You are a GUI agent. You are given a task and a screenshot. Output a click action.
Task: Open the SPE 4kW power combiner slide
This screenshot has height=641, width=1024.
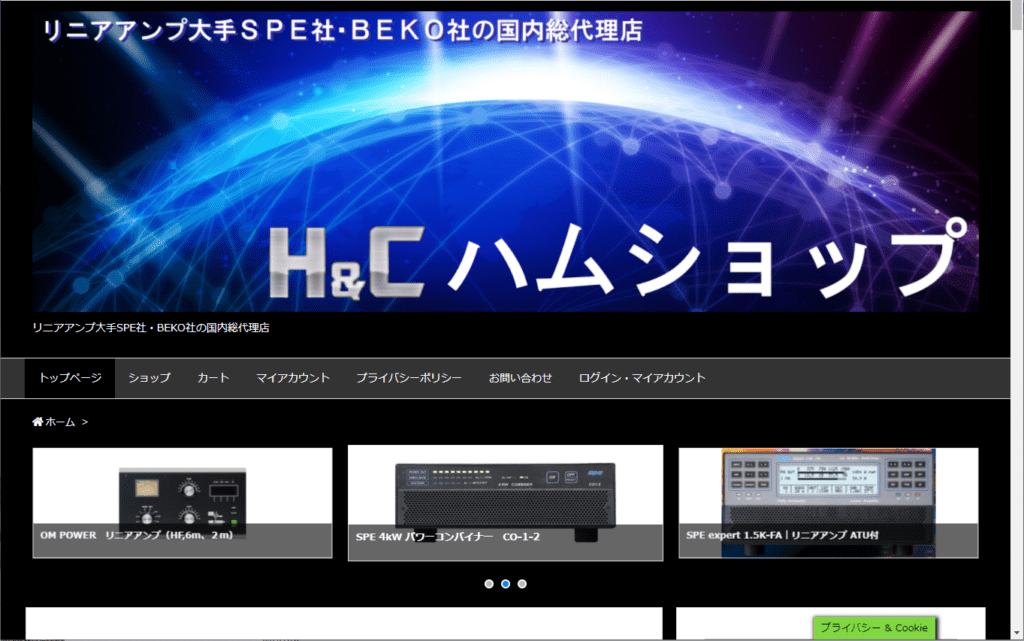click(x=505, y=503)
